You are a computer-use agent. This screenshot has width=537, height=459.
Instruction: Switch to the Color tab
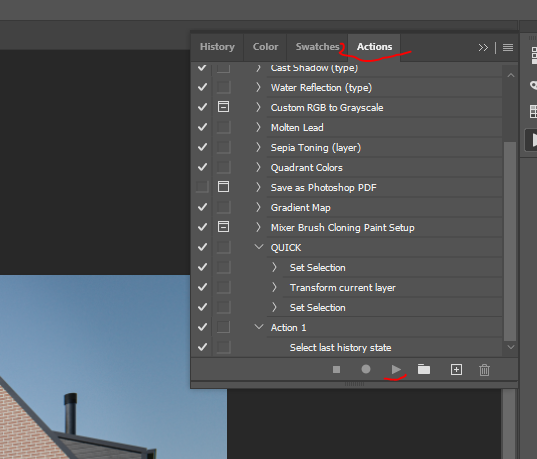[x=265, y=47]
